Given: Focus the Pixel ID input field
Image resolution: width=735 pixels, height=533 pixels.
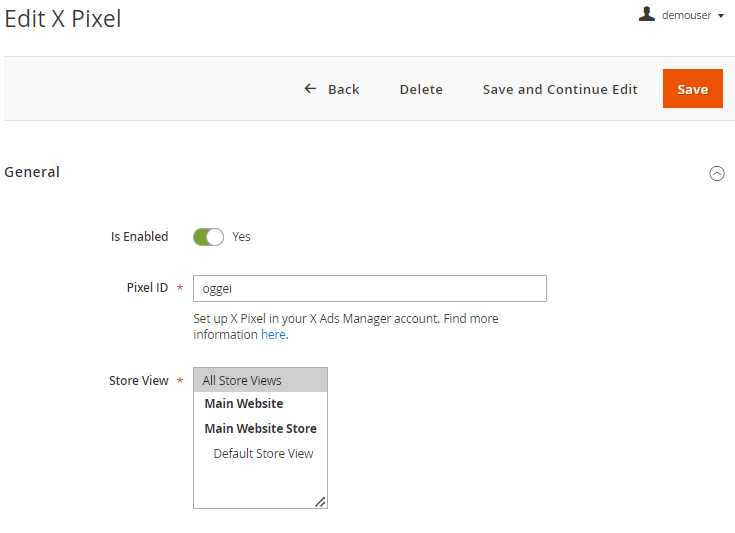Looking at the screenshot, I should pos(369,288).
